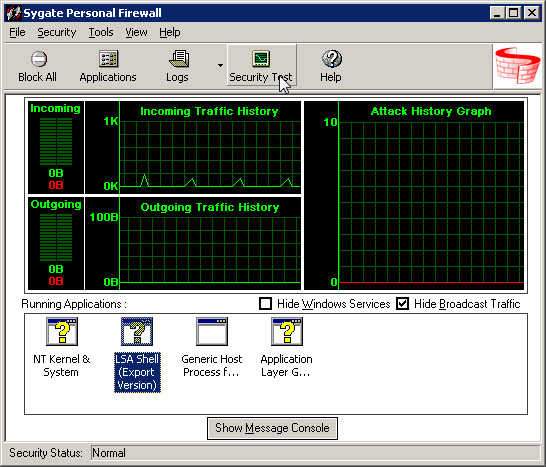This screenshot has width=546, height=467.
Task: Click Show Message Console button
Action: tap(272, 428)
